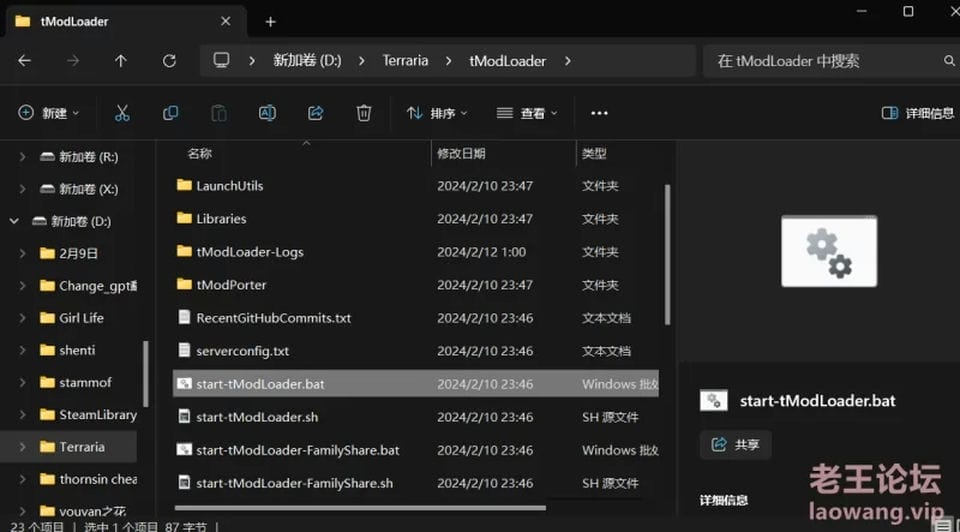This screenshot has height=532, width=960.
Task: Open Girl Life folder in the sidebar
Action: click(81, 318)
